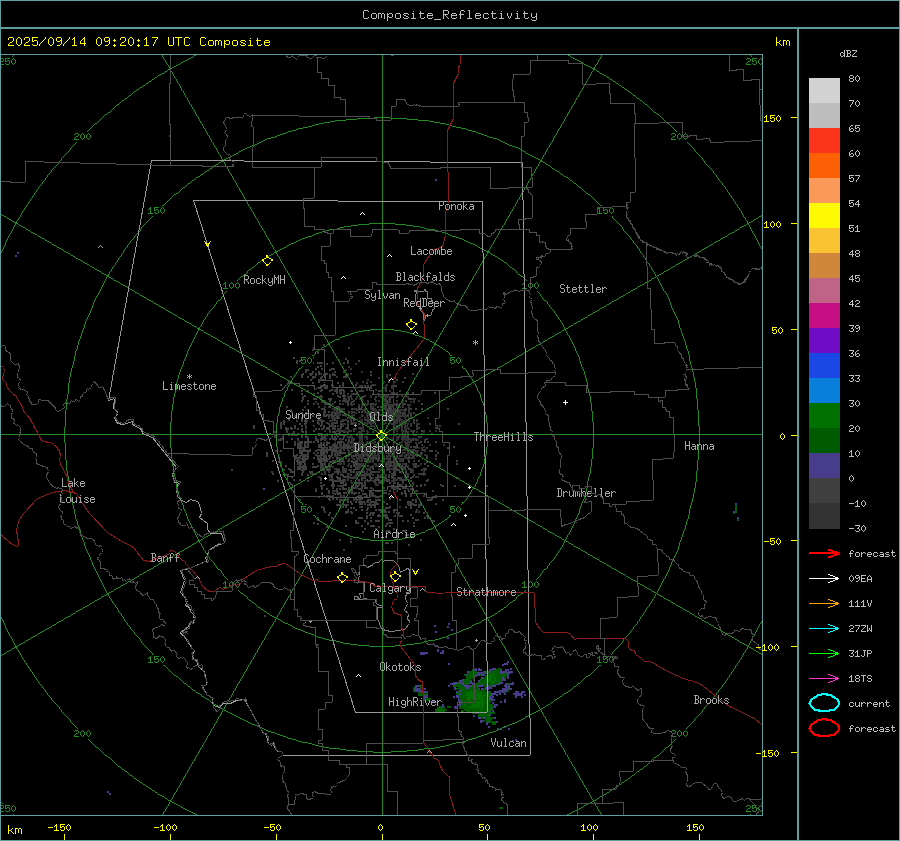Click the Blackfalds town label
900x841 pixels.
coord(425,277)
